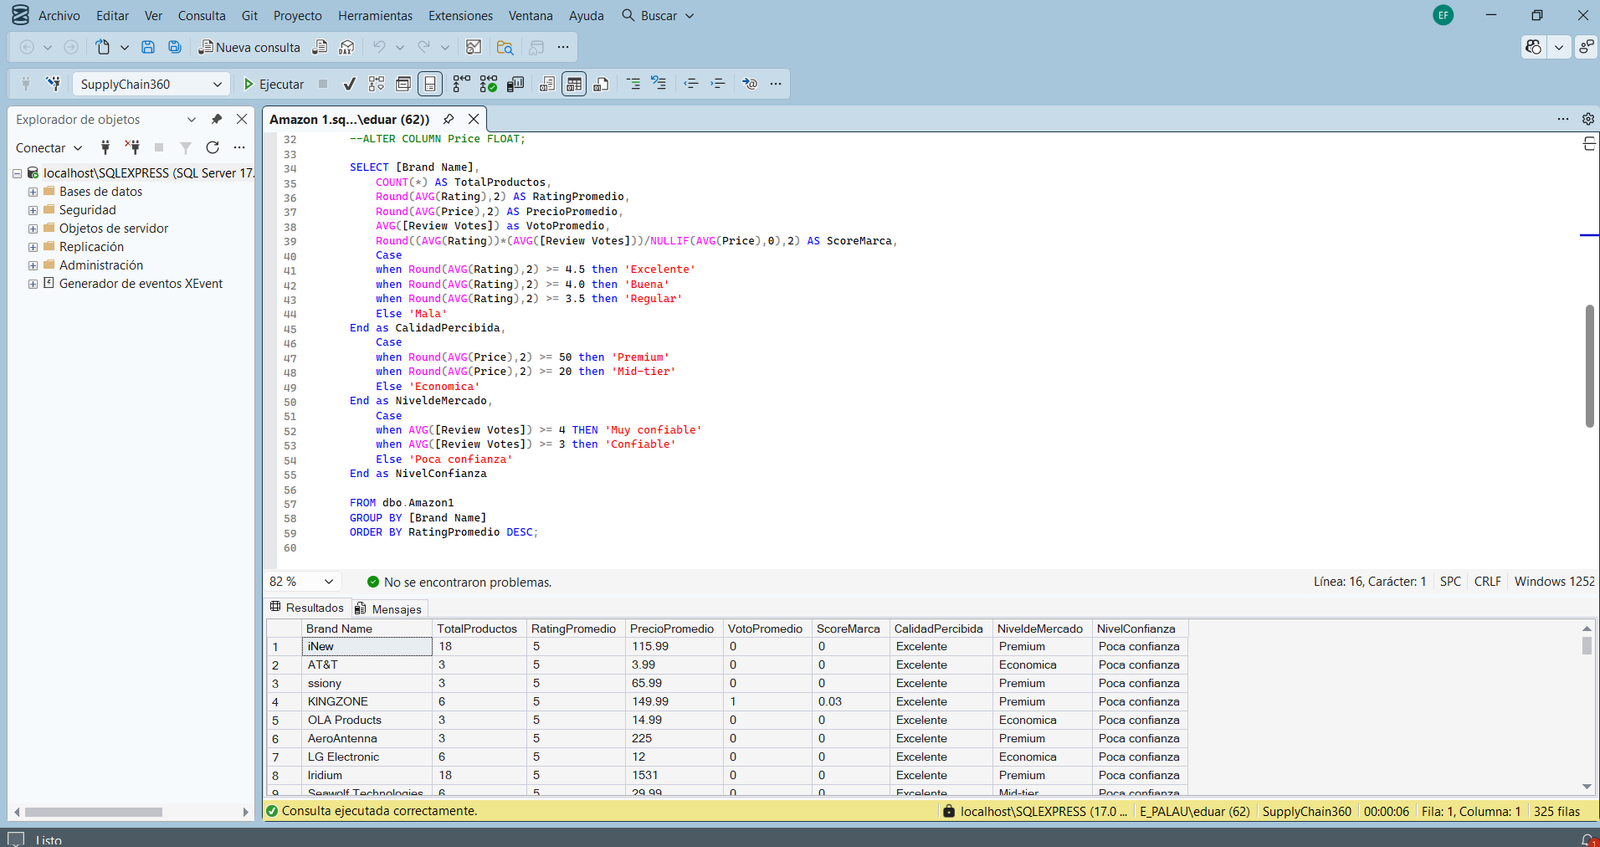The image size is (1600, 847).
Task: Click the results grid scroll down arrow
Action: pyautogui.click(x=1587, y=787)
